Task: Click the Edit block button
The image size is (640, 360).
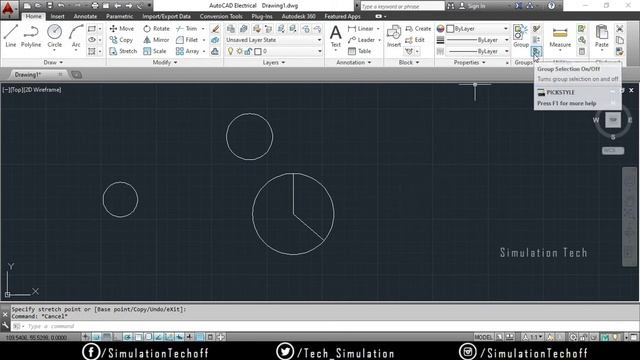Action: point(415,40)
